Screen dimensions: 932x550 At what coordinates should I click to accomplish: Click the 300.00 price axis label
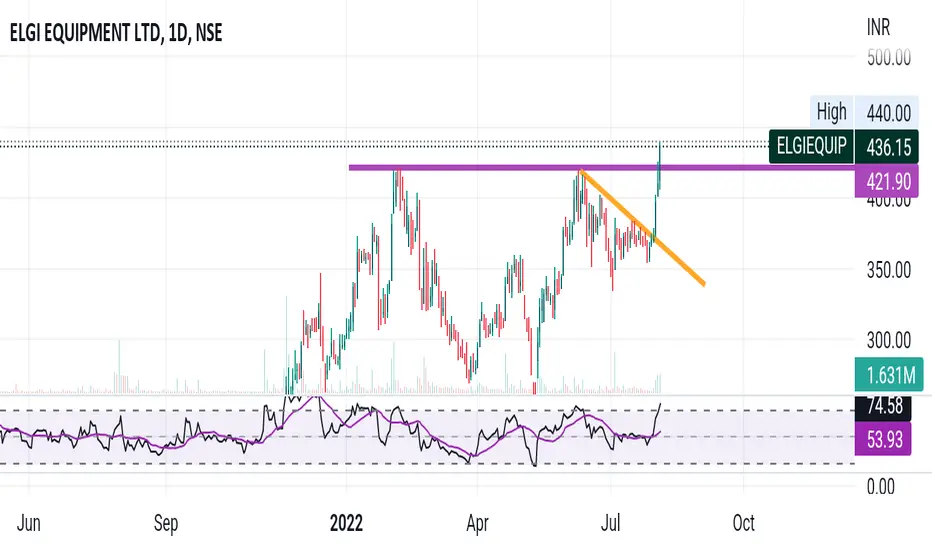[889, 341]
